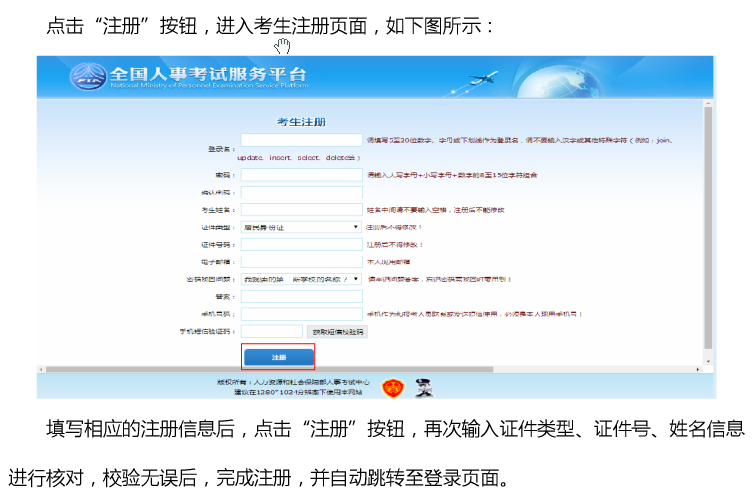Focus the 手机号码 input field
Screen dimensions: 755x500
pyautogui.click(x=301, y=313)
